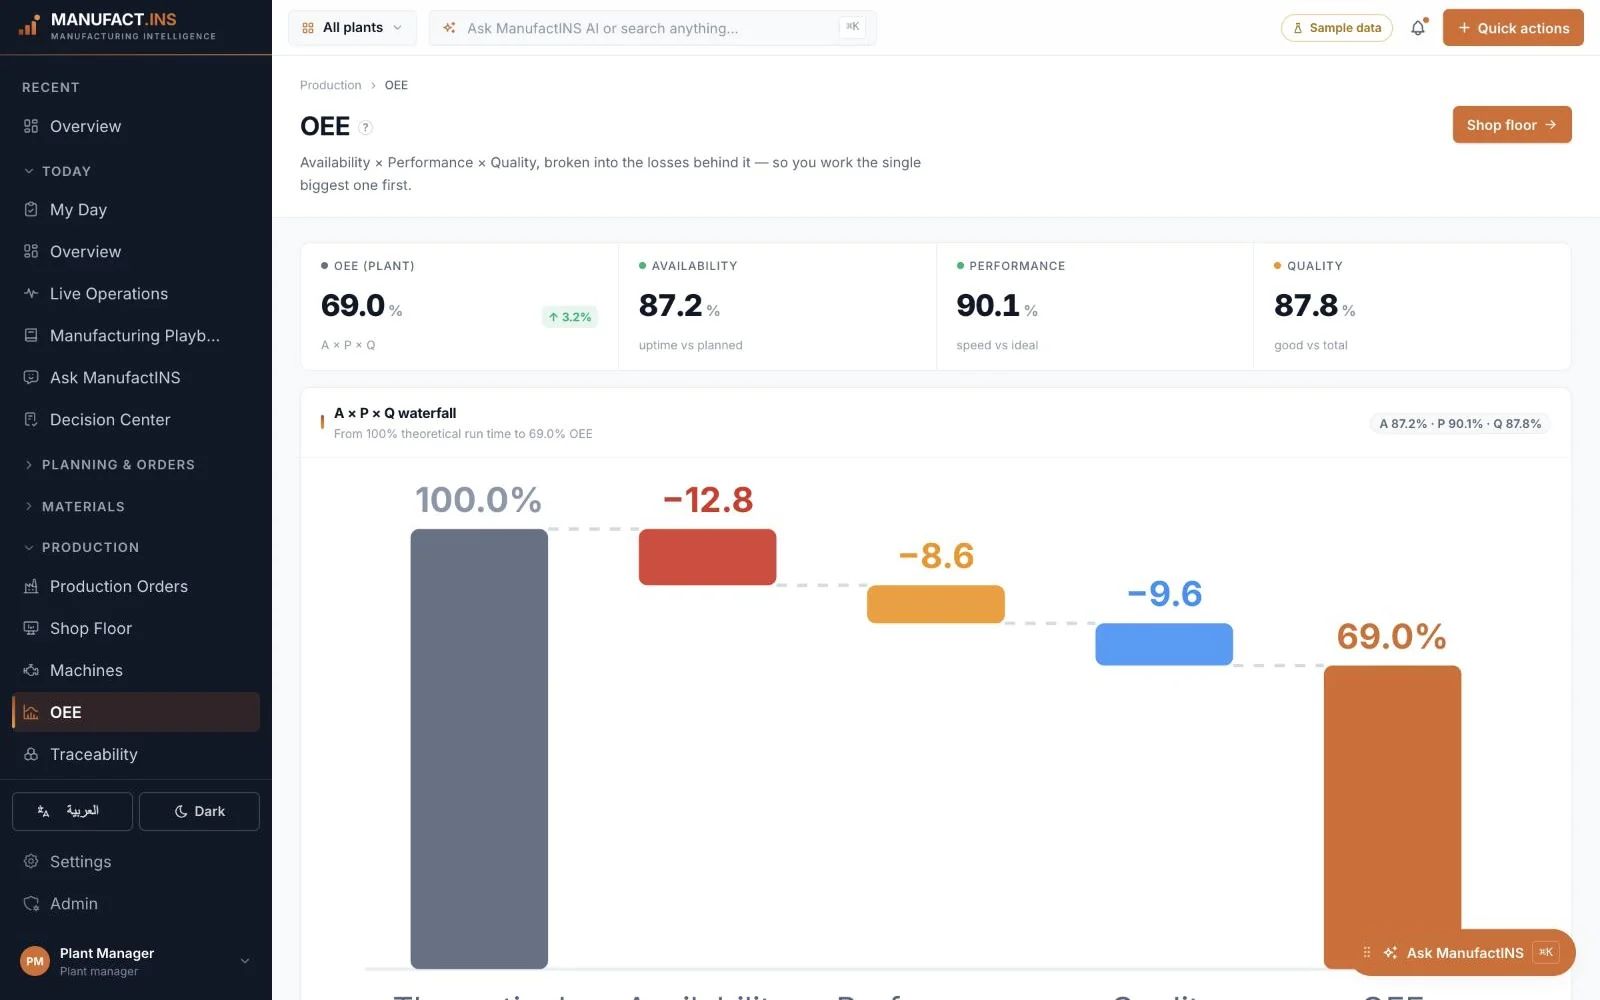The width and height of the screenshot is (1600, 1000).
Task: Click the Machines engine icon
Action: click(x=31, y=670)
